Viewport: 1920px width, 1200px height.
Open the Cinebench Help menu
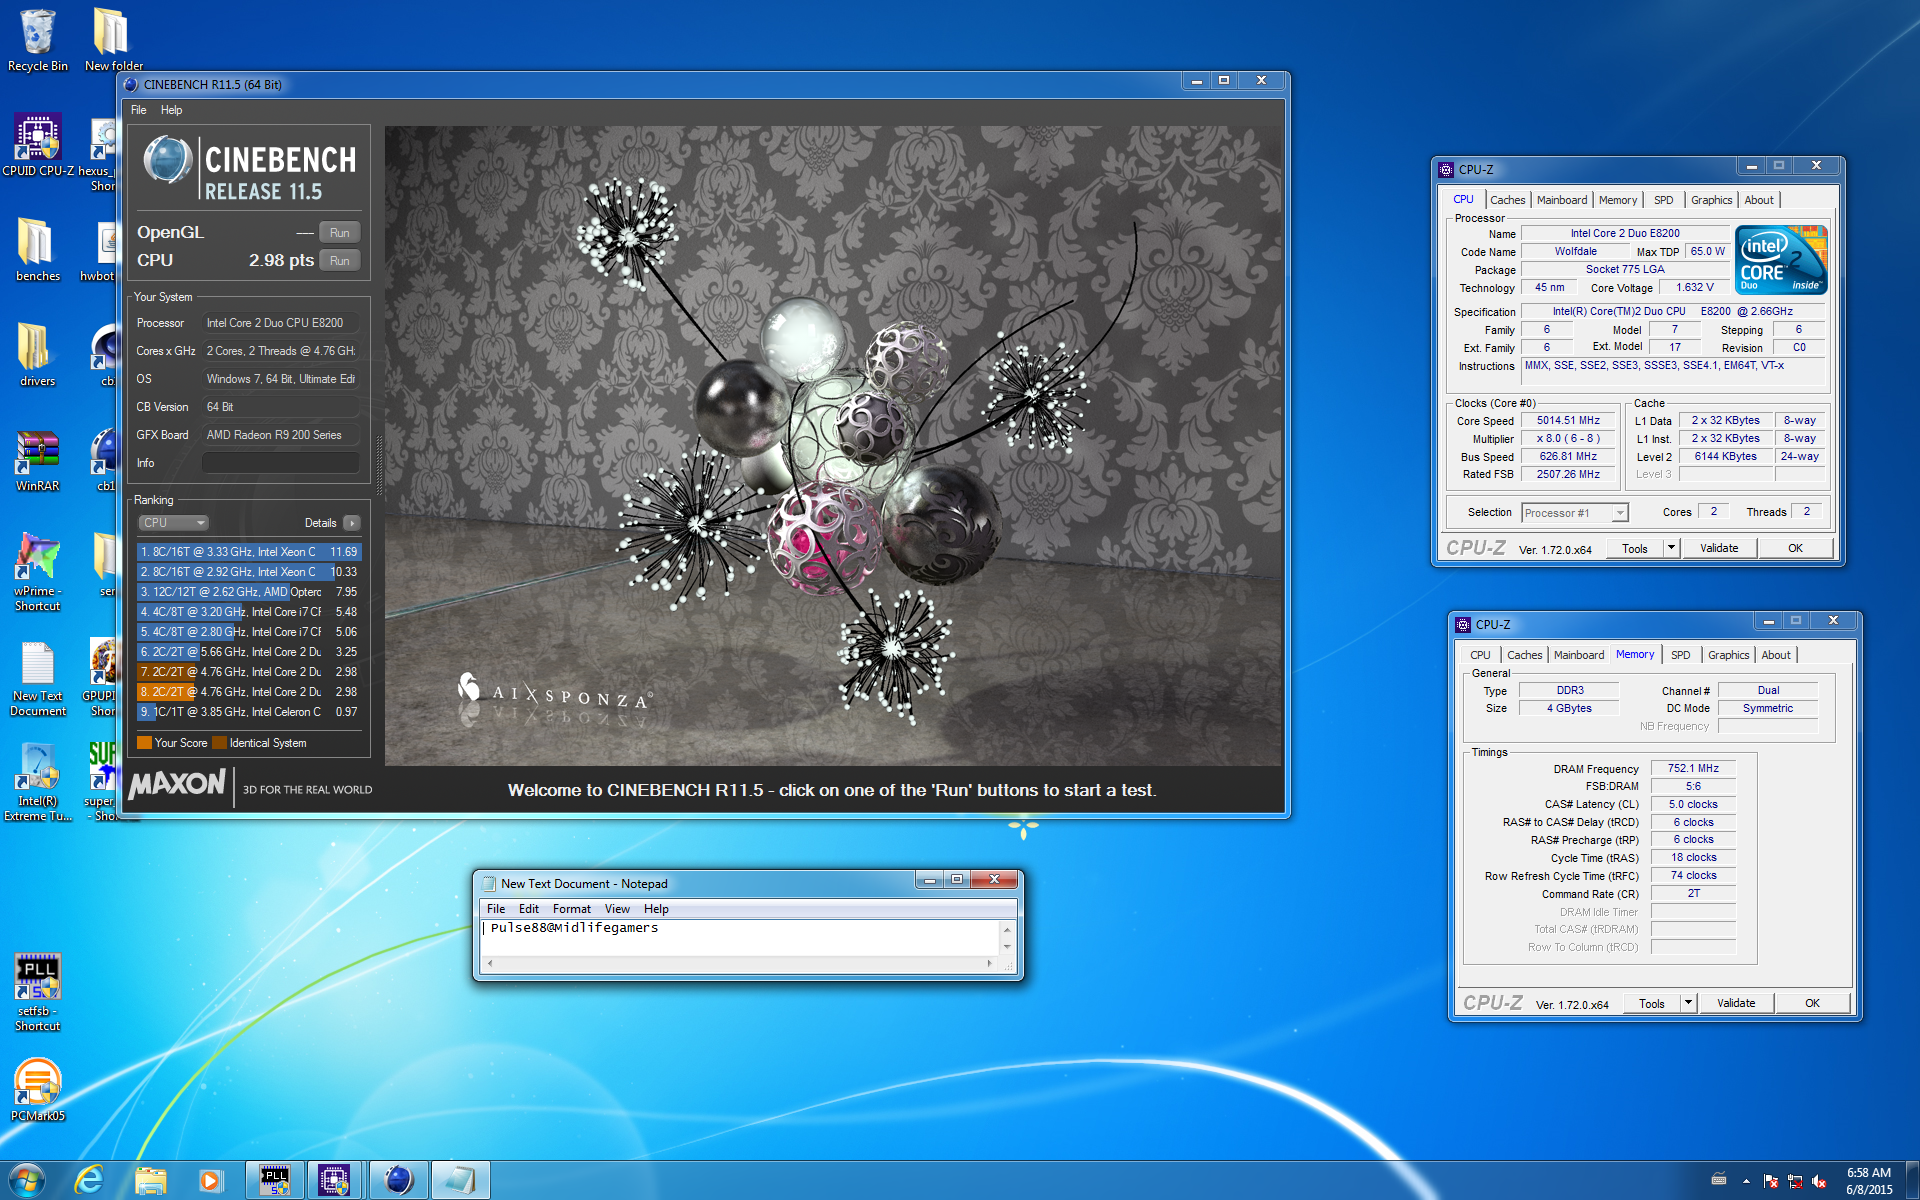pos(172,110)
